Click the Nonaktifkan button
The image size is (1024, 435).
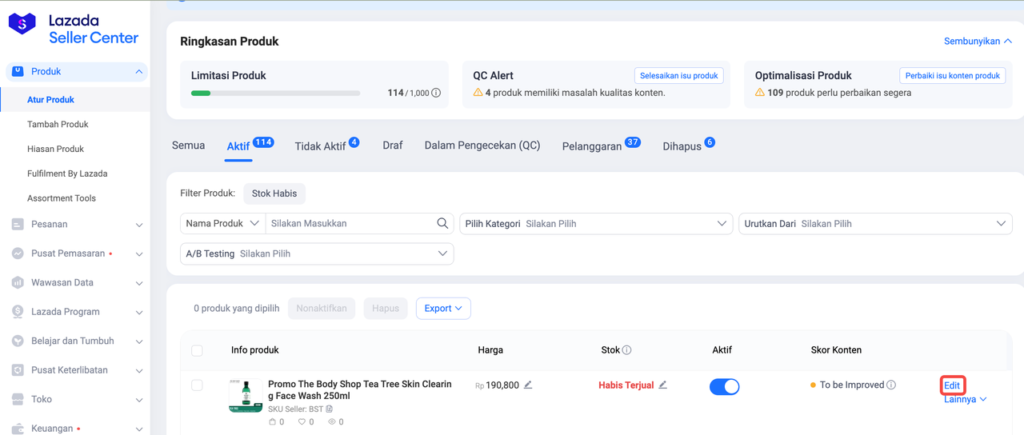pyautogui.click(x=322, y=308)
